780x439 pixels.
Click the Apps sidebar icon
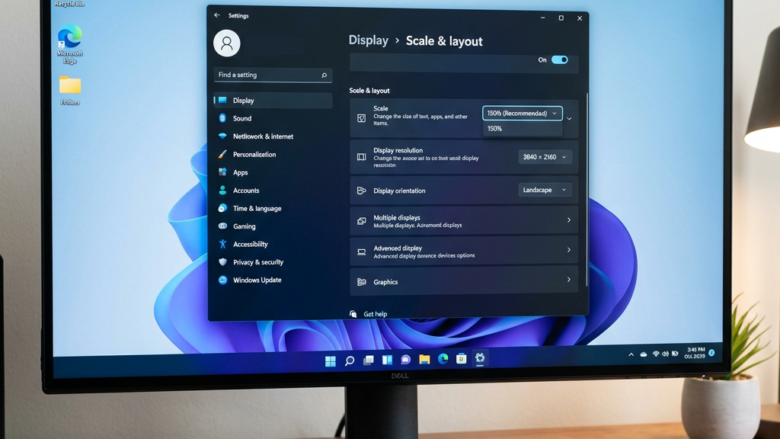click(222, 172)
